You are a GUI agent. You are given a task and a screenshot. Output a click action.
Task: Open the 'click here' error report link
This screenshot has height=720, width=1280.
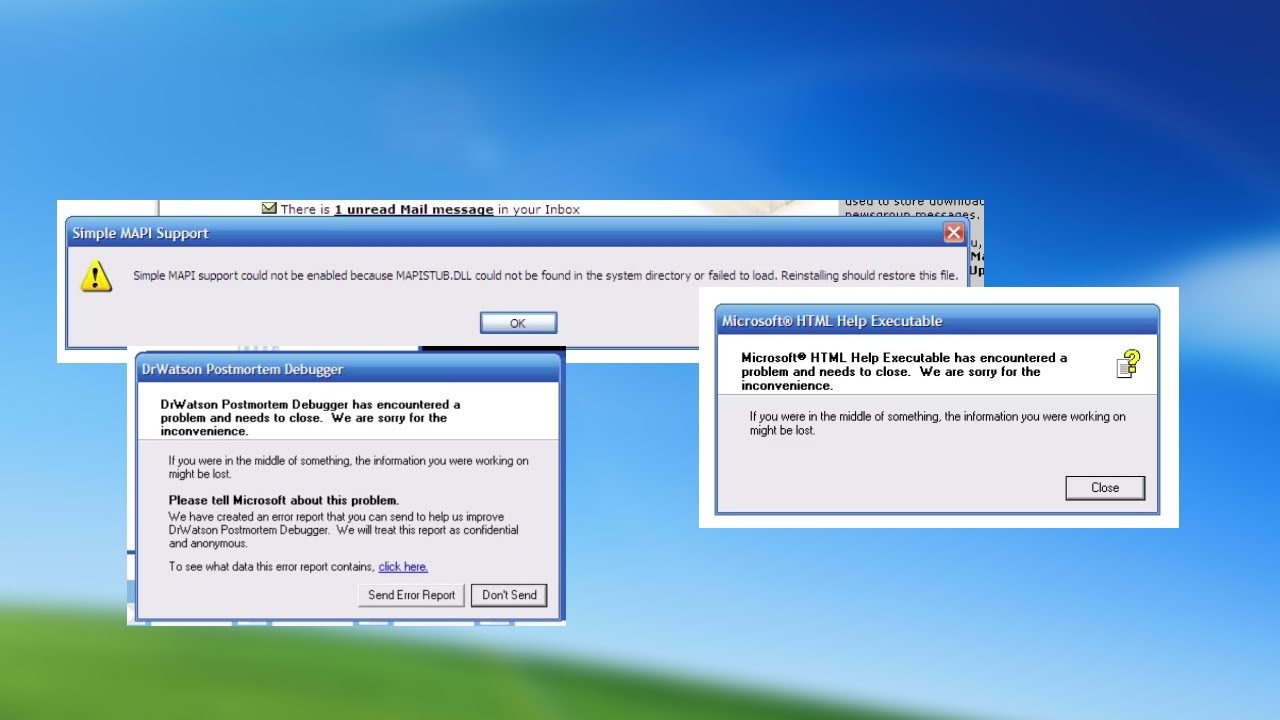[x=403, y=567]
